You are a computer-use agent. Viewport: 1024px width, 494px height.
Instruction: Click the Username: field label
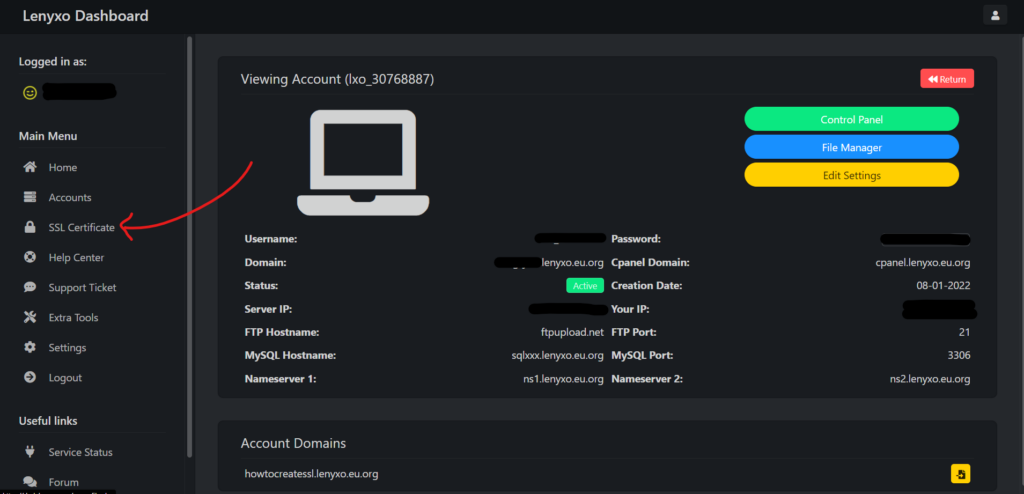coord(270,239)
